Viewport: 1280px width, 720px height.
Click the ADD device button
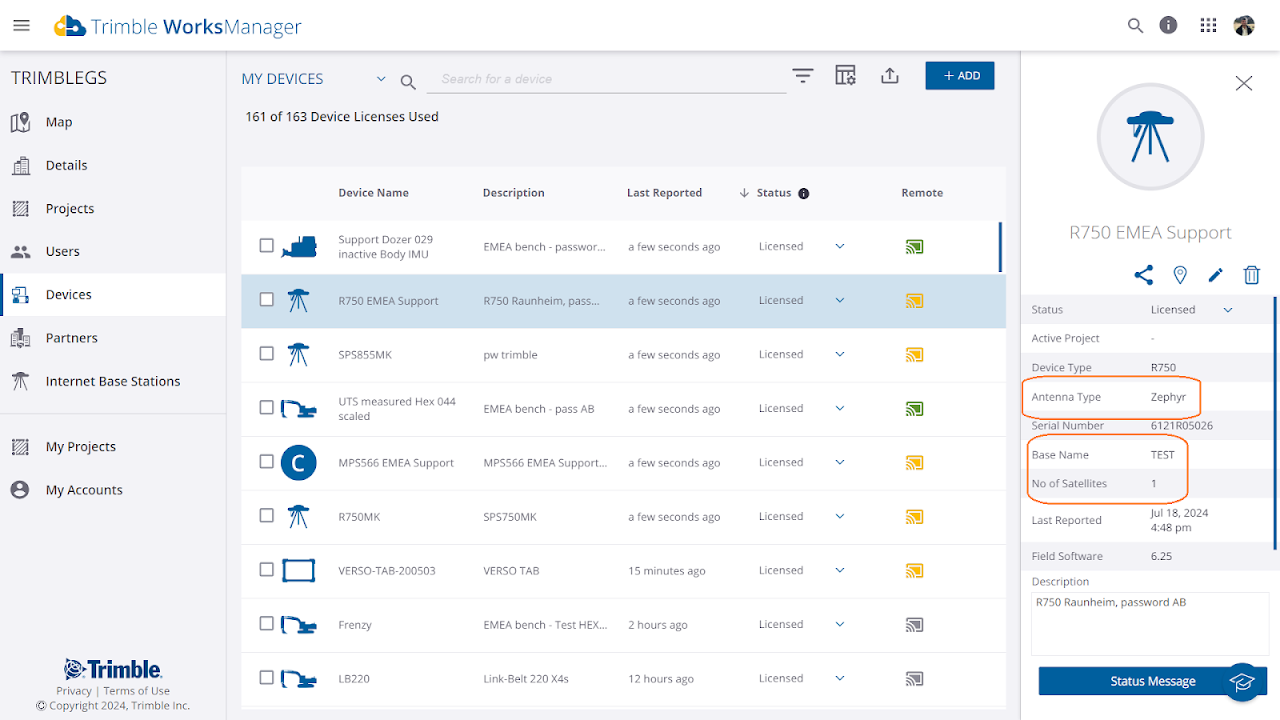click(960, 76)
